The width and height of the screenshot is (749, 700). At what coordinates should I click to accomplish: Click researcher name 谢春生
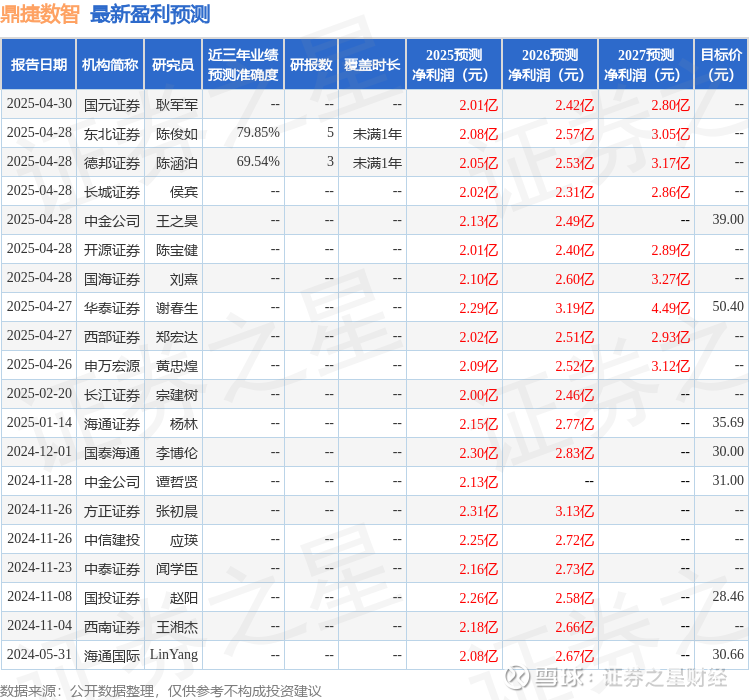177,308
